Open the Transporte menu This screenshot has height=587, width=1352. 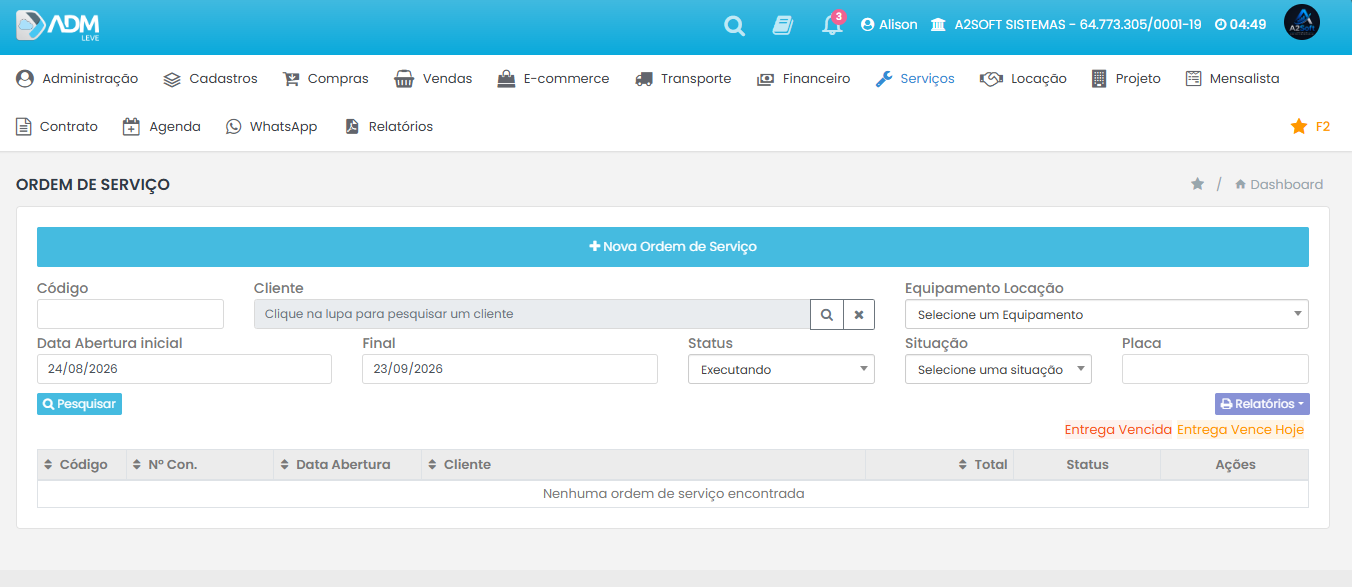(x=683, y=79)
